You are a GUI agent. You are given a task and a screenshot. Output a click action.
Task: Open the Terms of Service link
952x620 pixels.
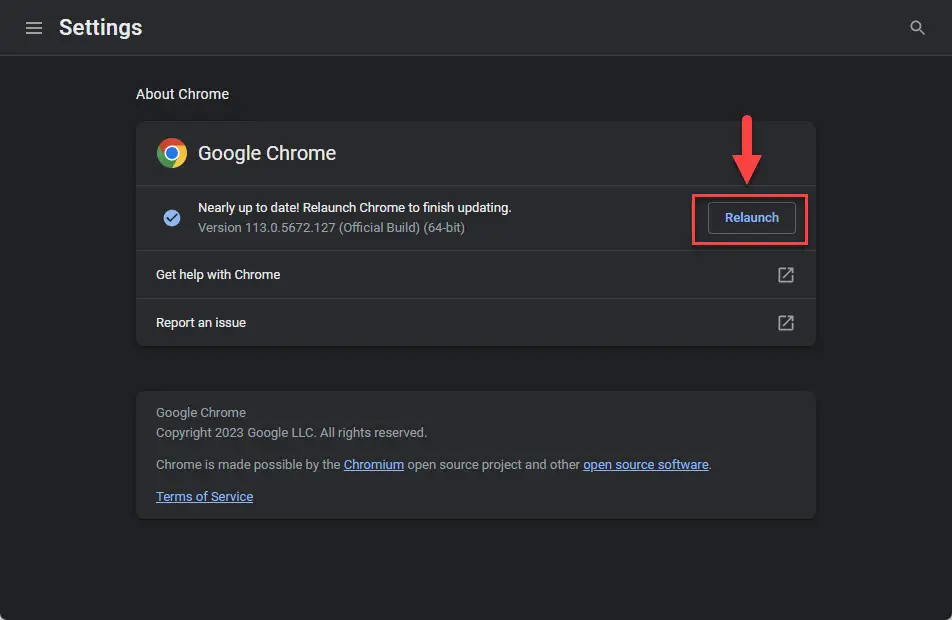[204, 497]
